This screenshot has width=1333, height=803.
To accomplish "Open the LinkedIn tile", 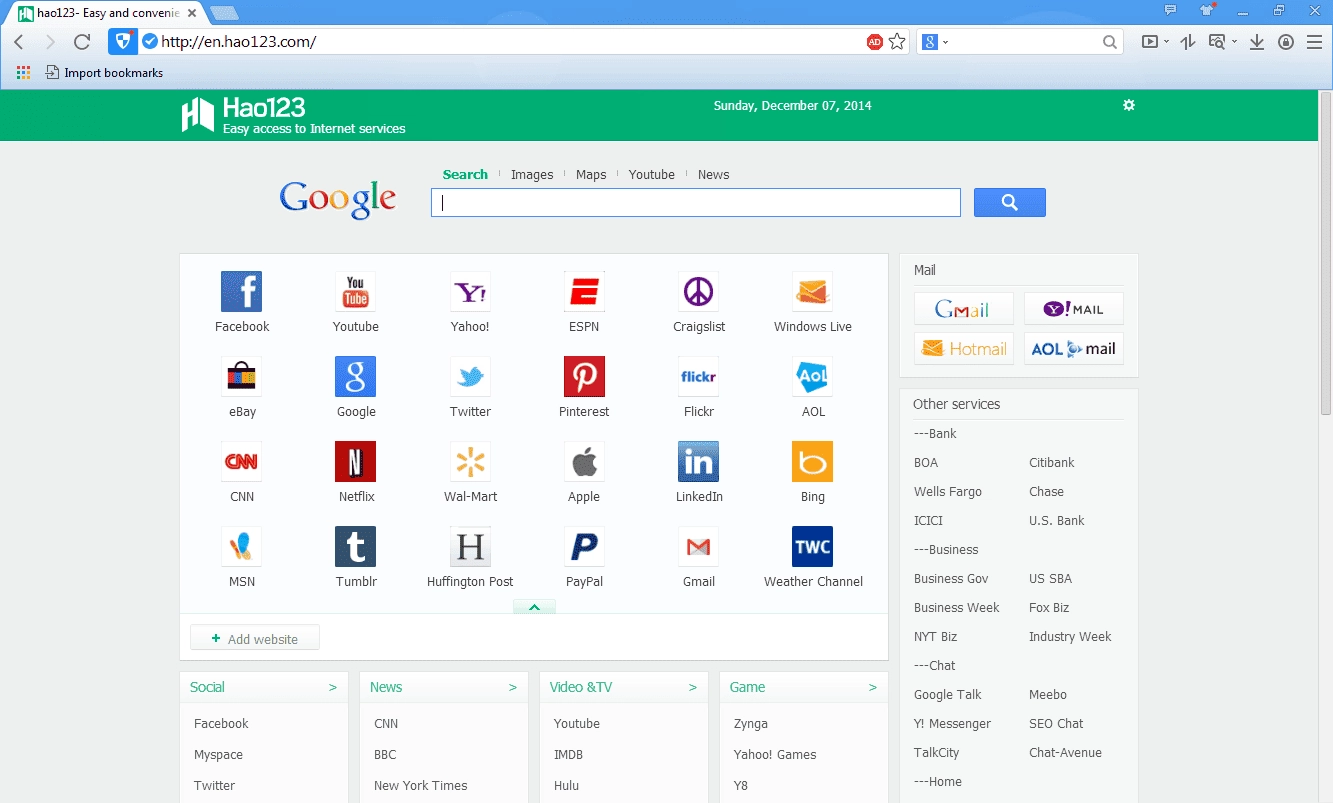I will (698, 462).
